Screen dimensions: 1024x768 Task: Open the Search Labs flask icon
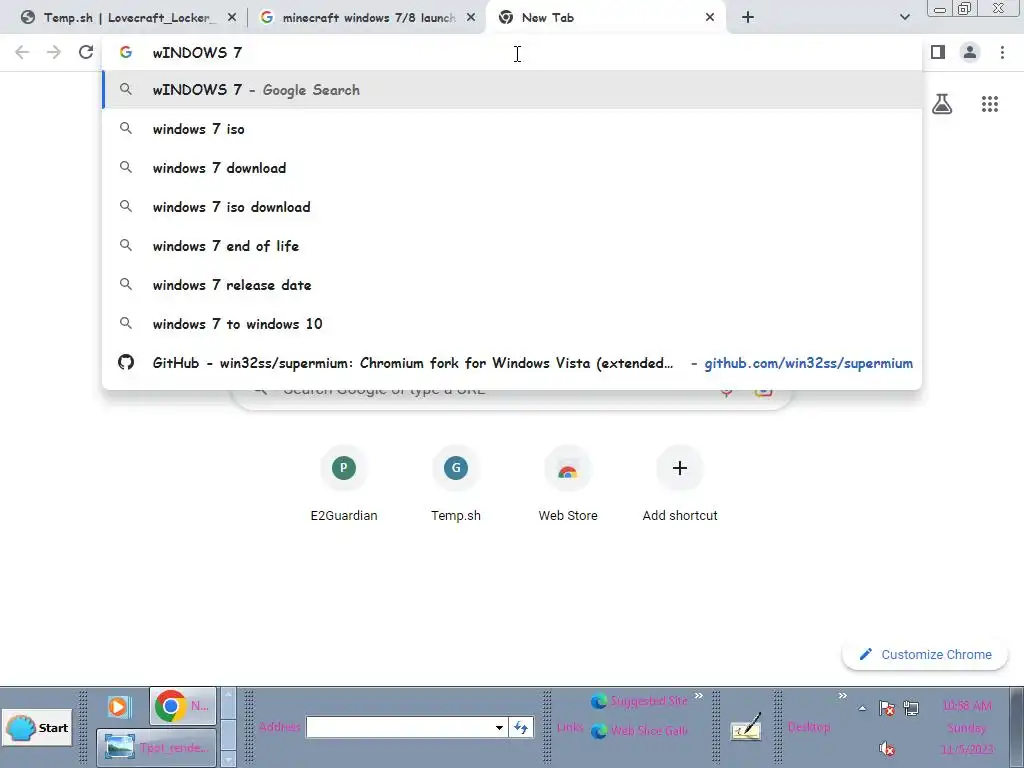click(942, 104)
